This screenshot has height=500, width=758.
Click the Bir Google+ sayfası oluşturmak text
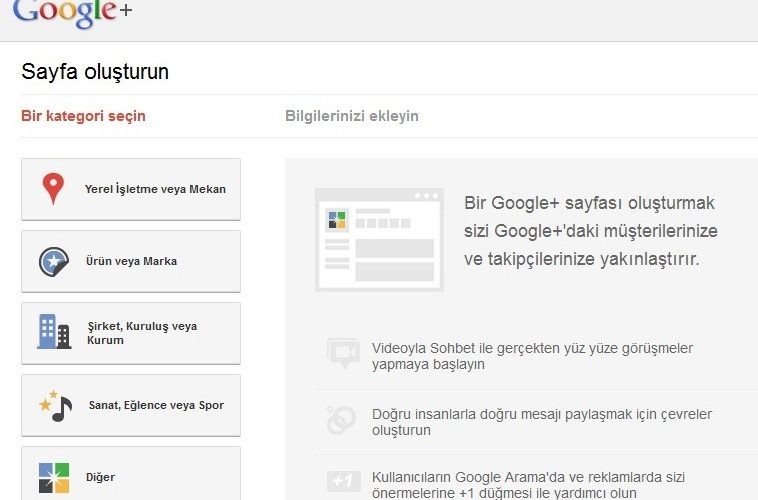[591, 231]
